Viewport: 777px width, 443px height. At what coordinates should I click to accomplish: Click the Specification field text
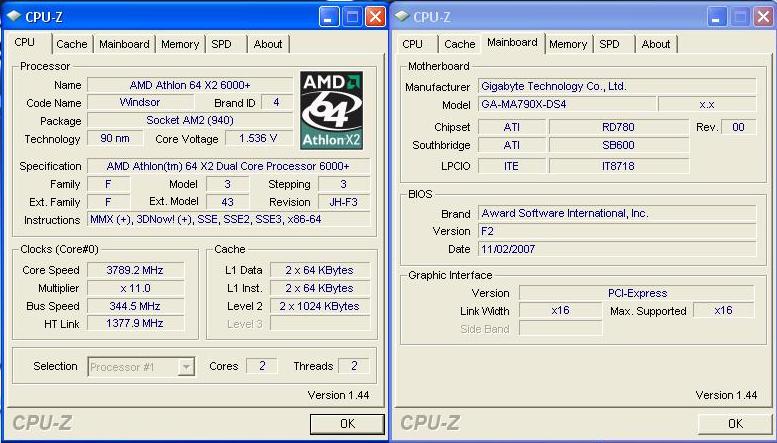pos(228,166)
